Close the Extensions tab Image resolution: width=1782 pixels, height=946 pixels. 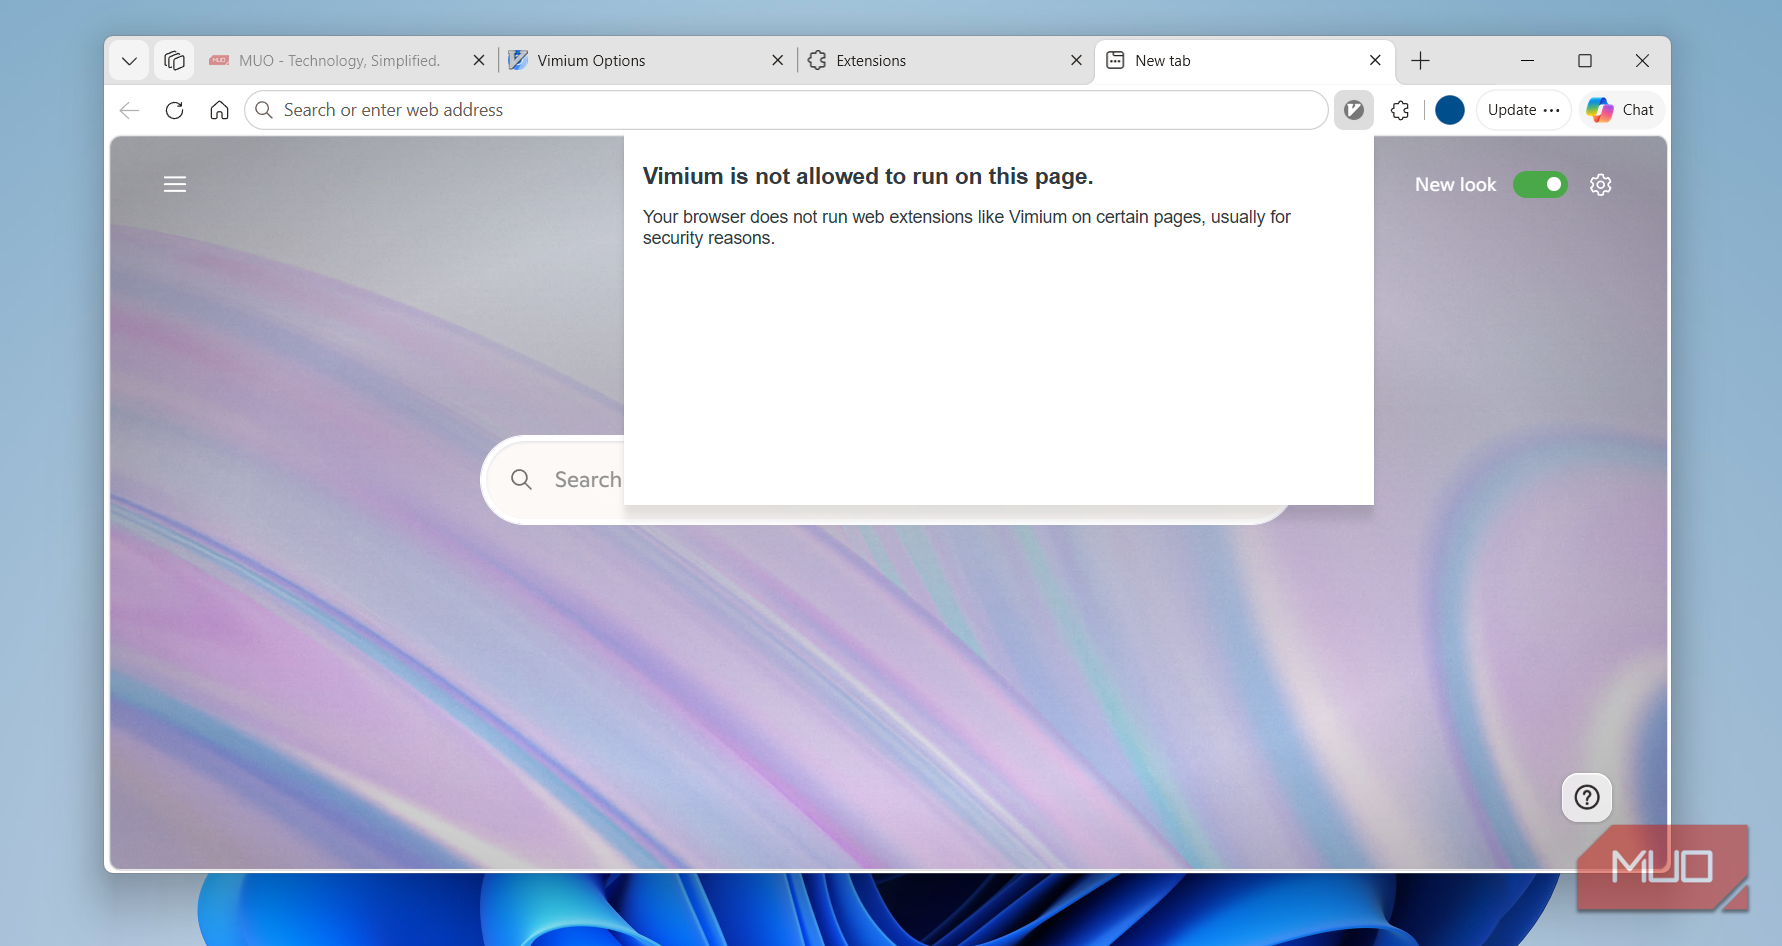1076,61
